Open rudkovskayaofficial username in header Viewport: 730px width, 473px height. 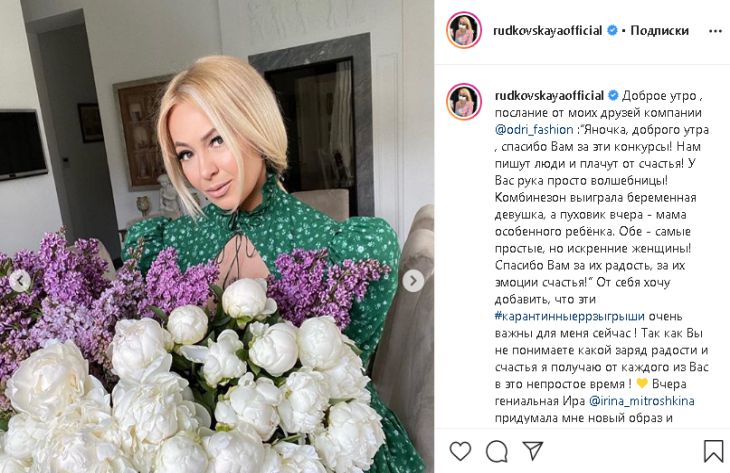(x=548, y=31)
